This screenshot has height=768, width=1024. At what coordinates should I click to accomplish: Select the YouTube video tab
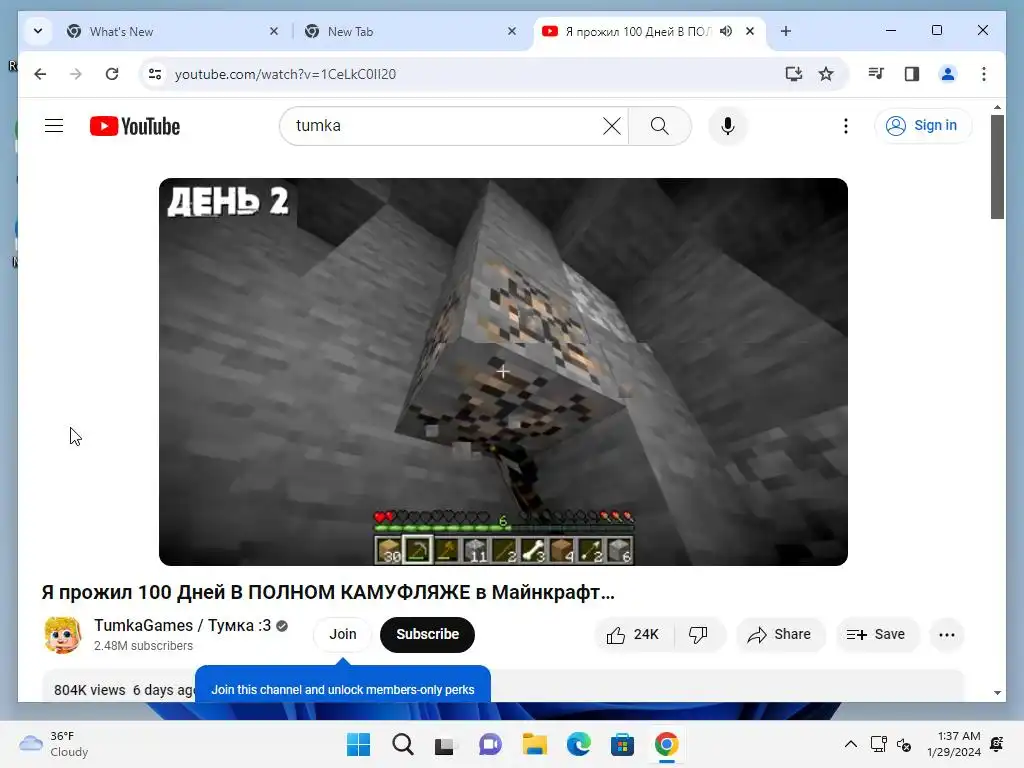[x=637, y=31]
